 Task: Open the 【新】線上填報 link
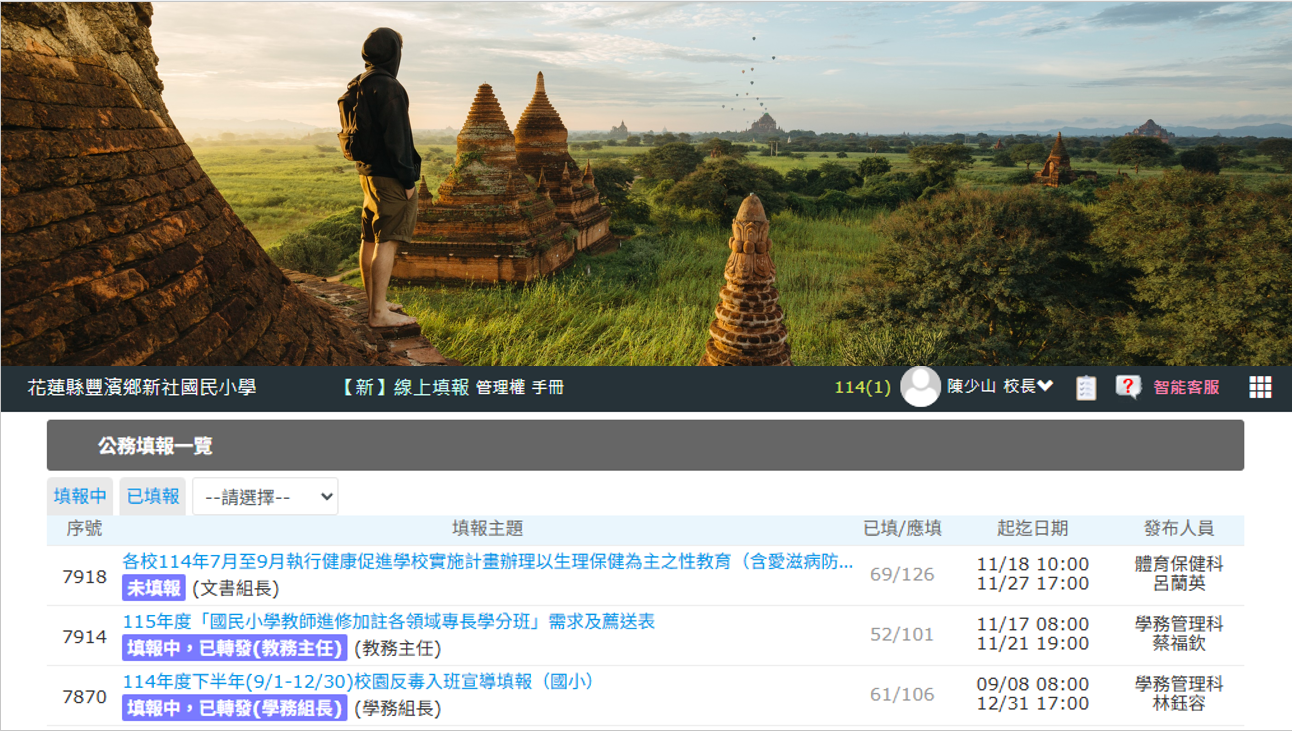405,387
